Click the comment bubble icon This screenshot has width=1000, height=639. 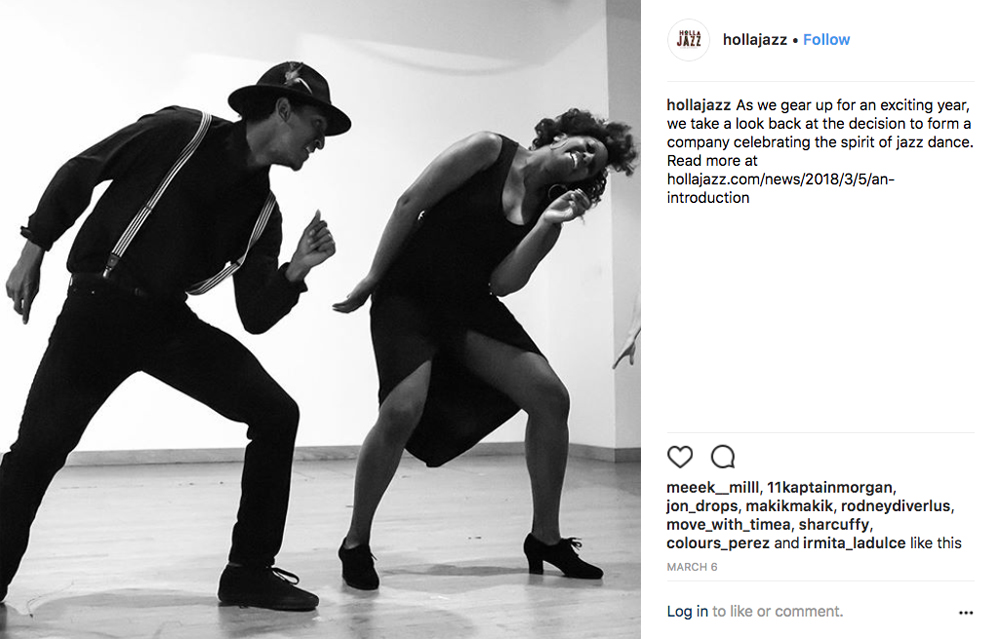(x=723, y=457)
